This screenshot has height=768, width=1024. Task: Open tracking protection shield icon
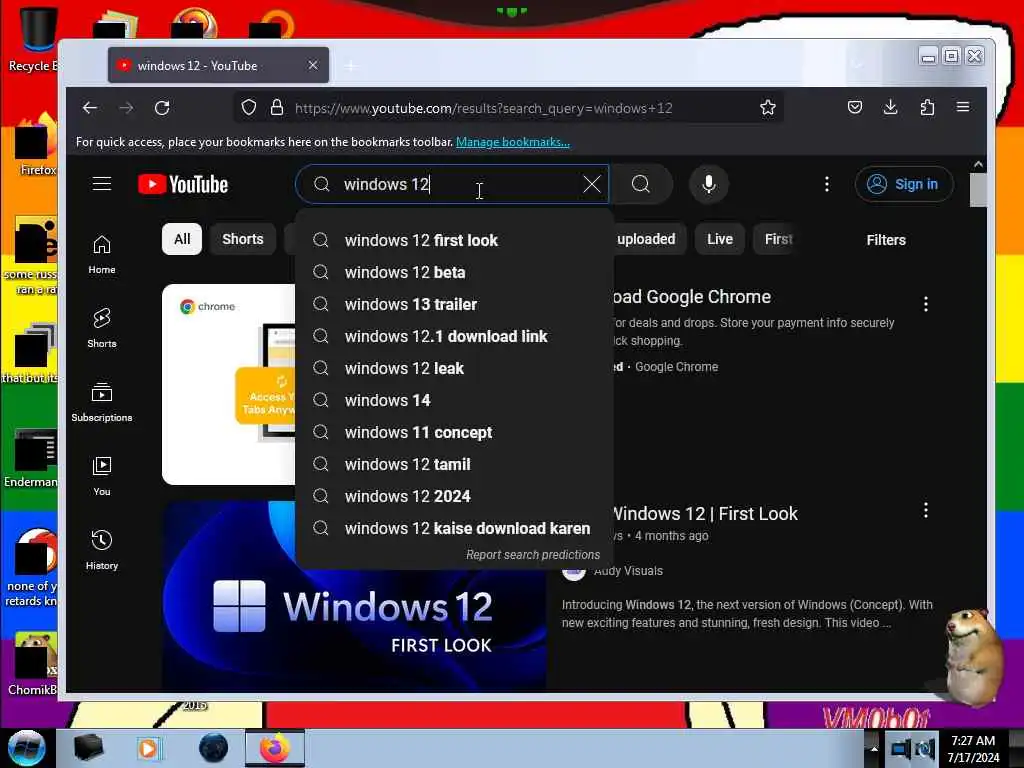(249, 108)
